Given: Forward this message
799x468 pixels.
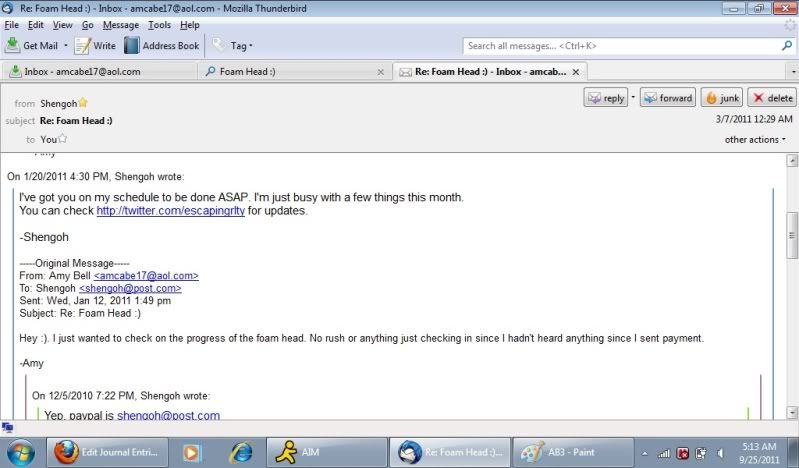Looking at the screenshot, I should [668, 98].
